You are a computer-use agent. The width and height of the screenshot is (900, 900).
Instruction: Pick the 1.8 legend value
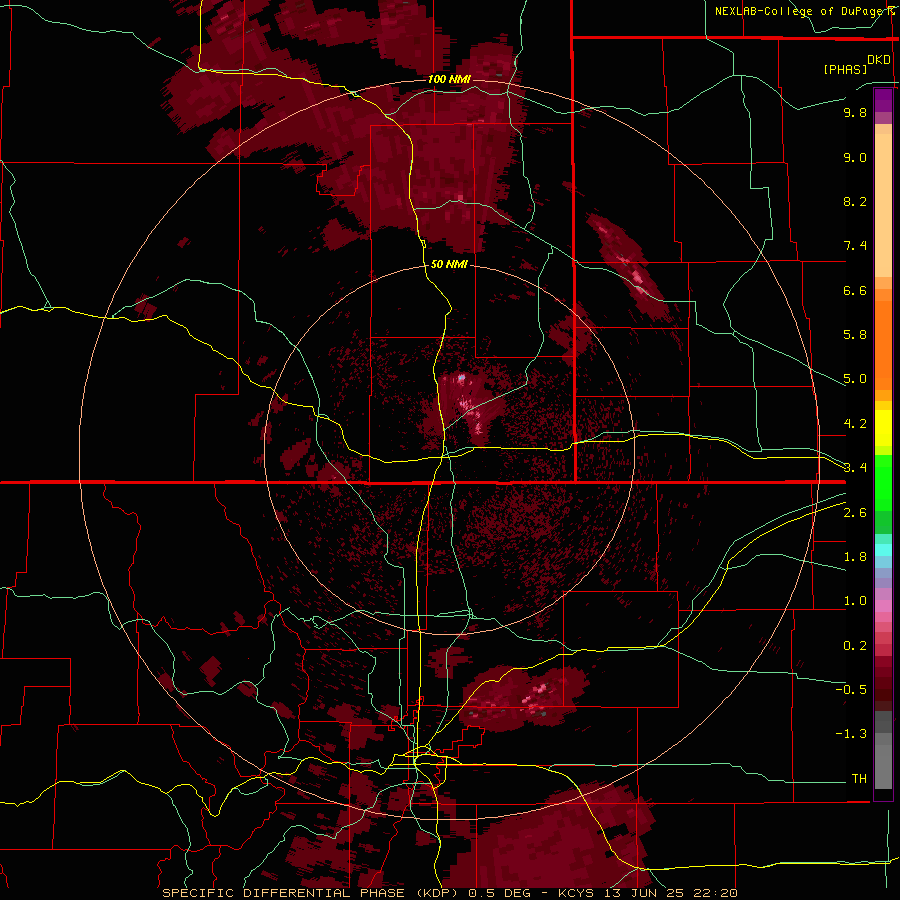[x=855, y=557]
